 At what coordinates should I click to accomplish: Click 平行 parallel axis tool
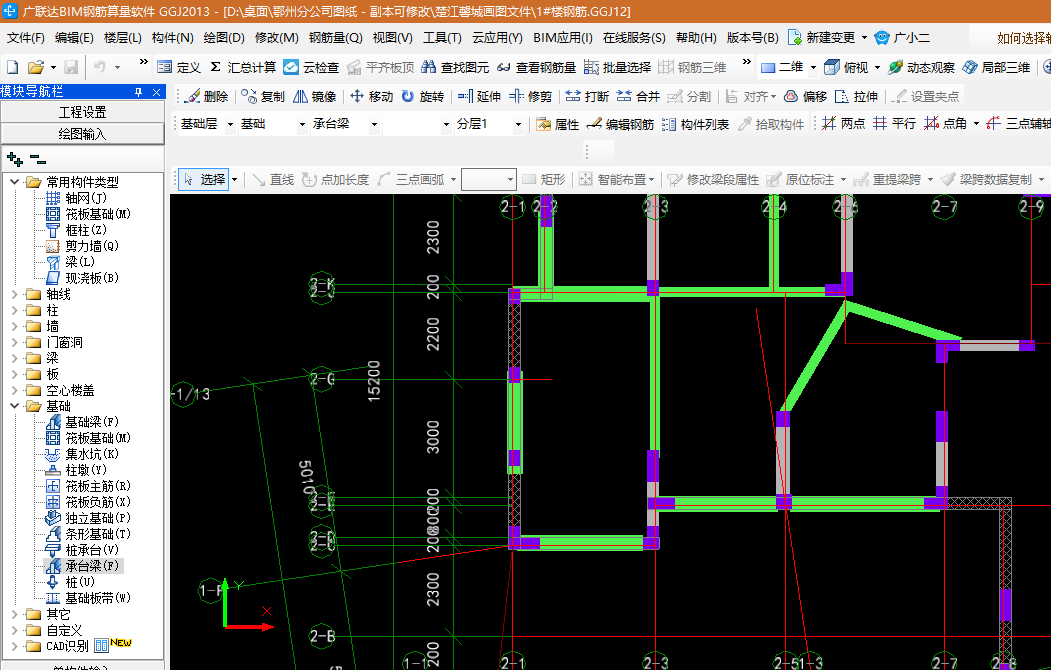pyautogui.click(x=894, y=123)
